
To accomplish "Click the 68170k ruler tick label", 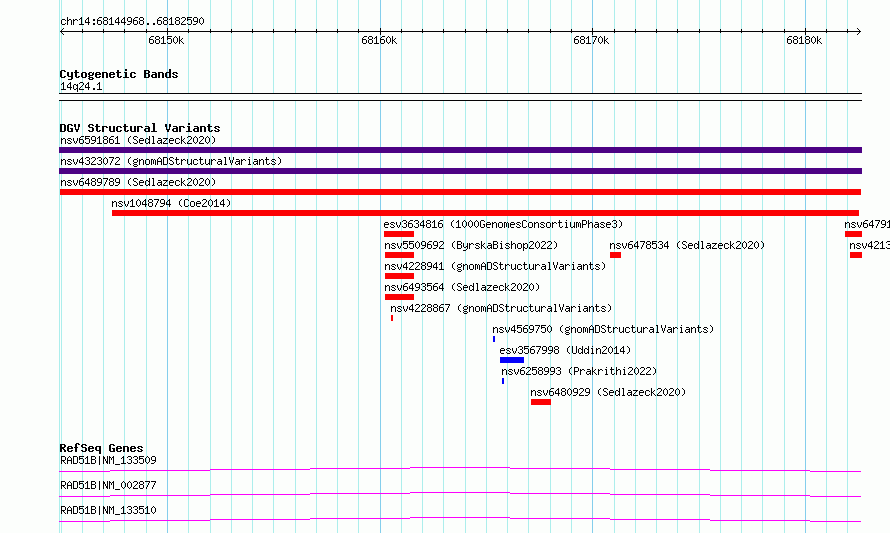I will pyautogui.click(x=591, y=40).
